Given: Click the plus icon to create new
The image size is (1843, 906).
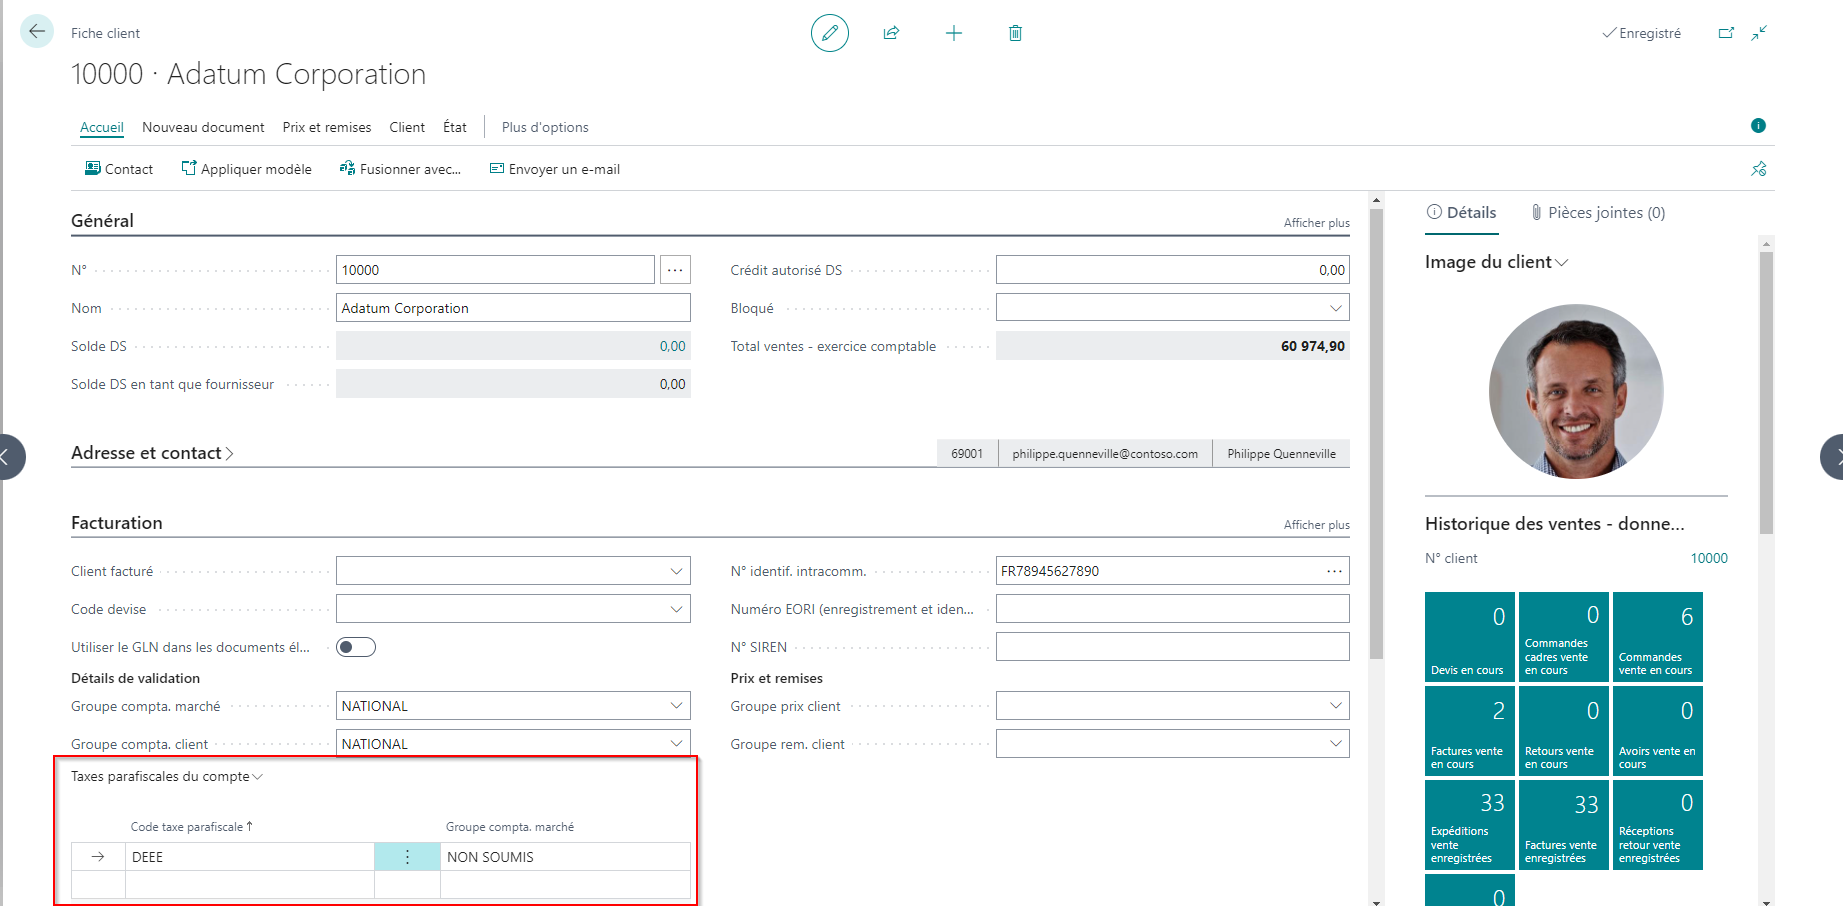Looking at the screenshot, I should tap(954, 33).
